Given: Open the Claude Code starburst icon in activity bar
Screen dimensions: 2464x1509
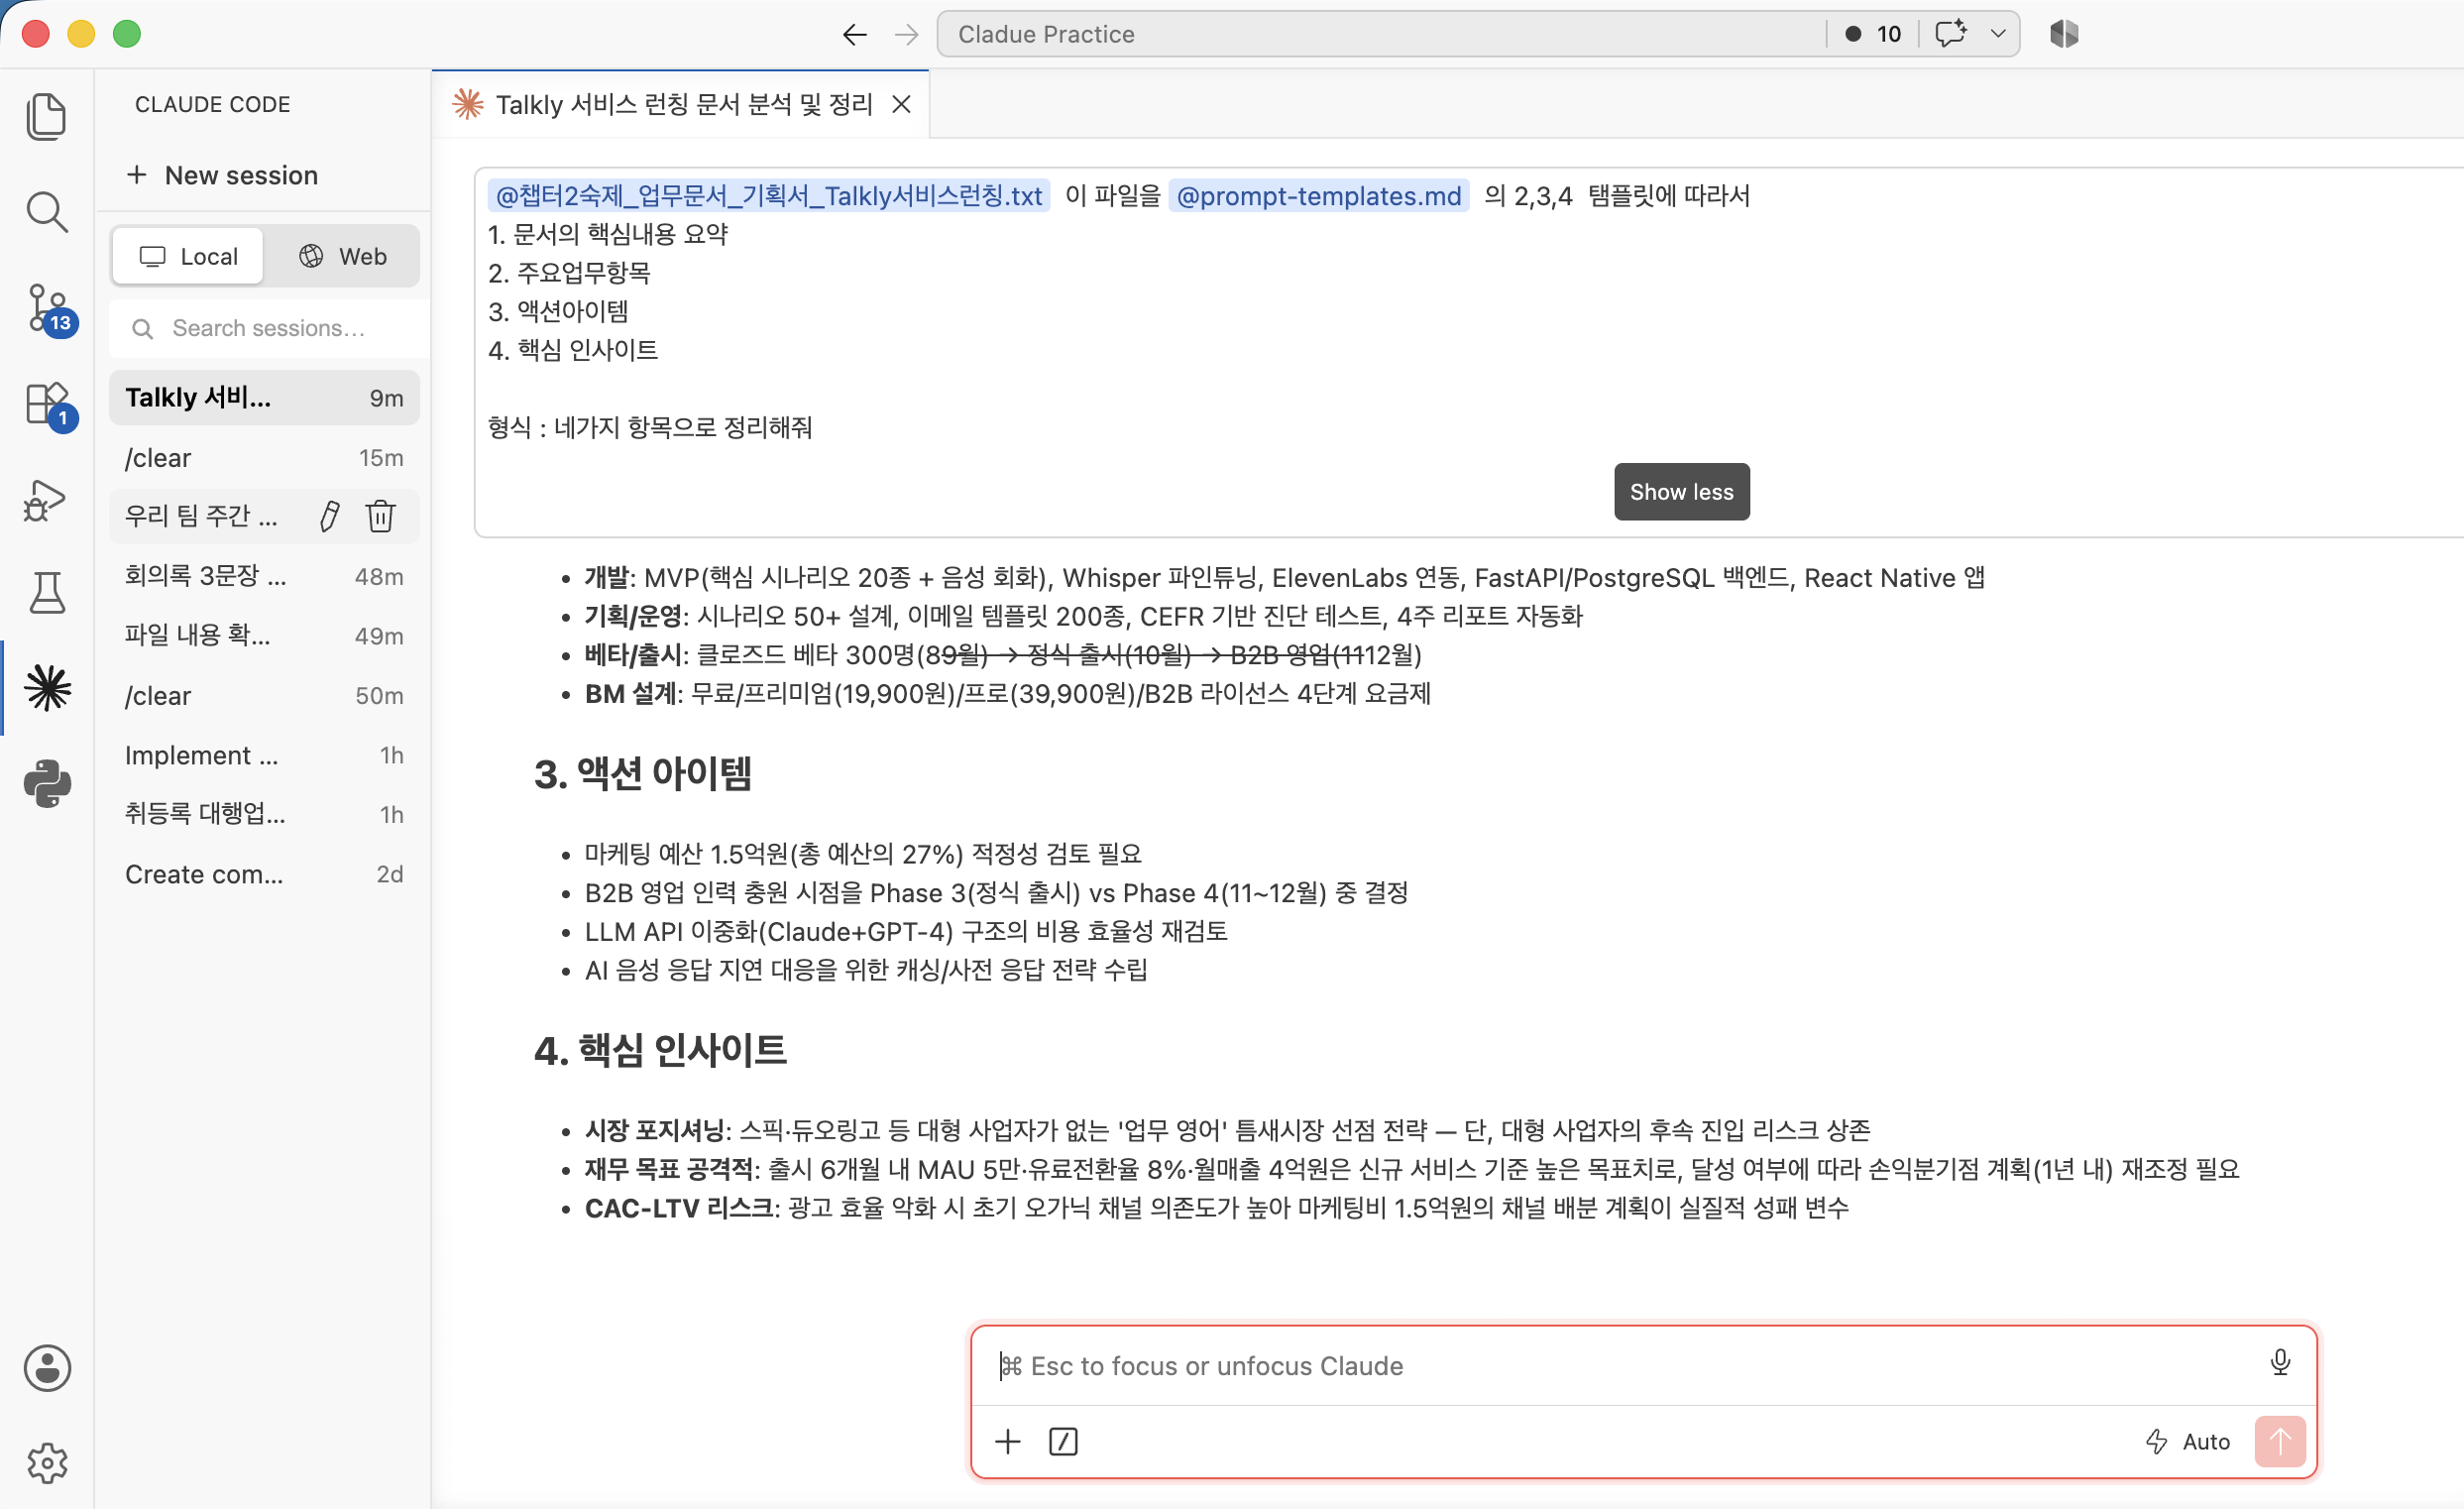Looking at the screenshot, I should coord(48,688).
